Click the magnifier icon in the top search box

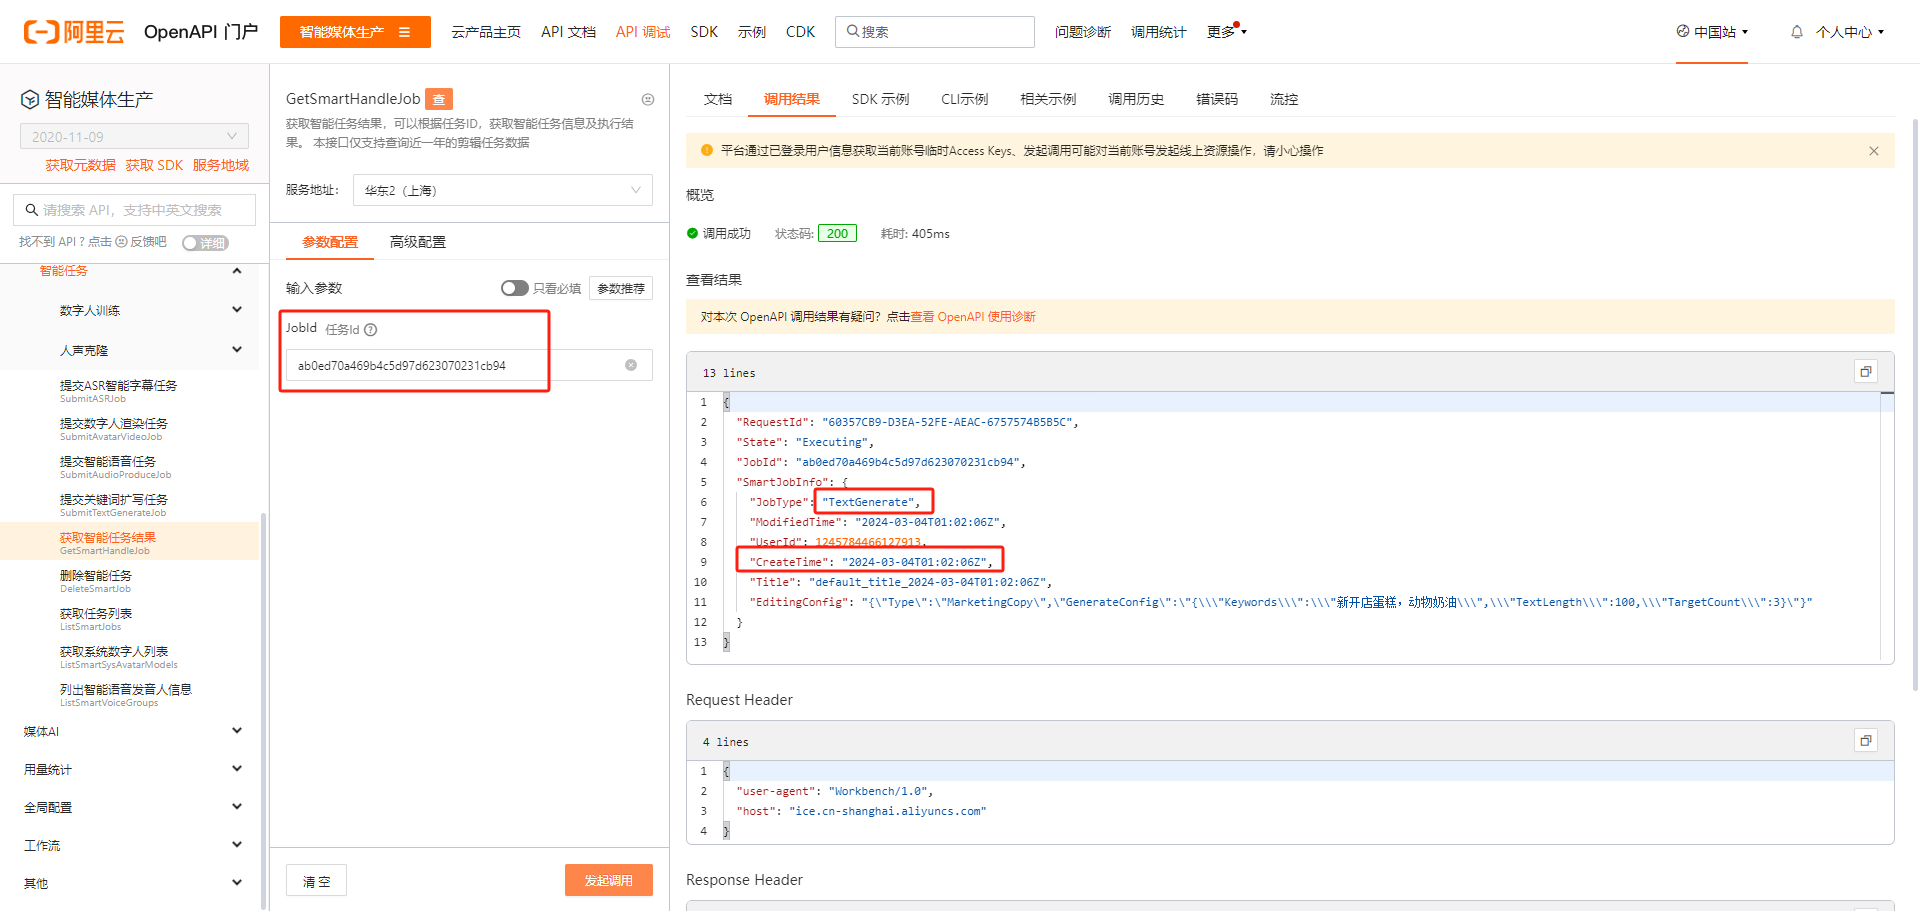(x=853, y=31)
